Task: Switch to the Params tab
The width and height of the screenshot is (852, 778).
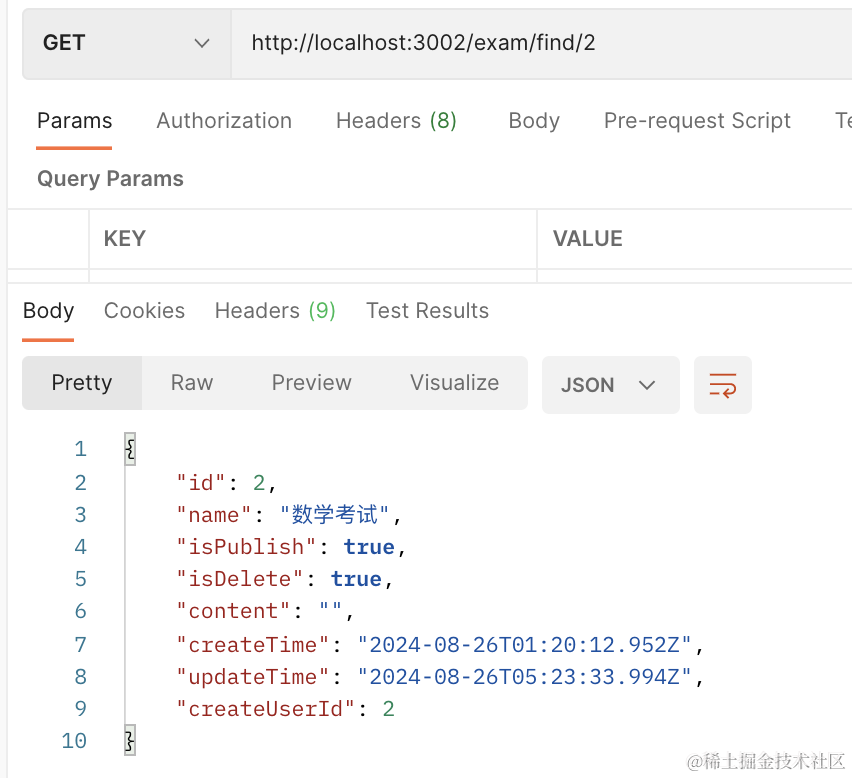Action: (x=74, y=121)
